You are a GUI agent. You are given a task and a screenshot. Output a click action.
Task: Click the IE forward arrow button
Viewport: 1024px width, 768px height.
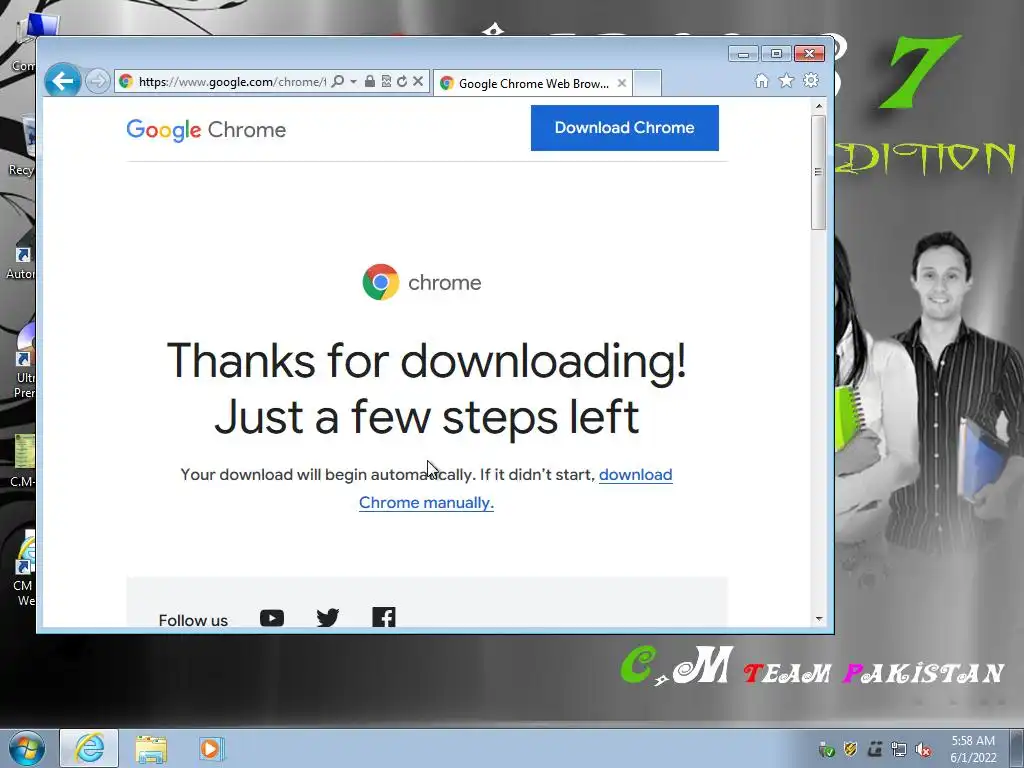(x=97, y=82)
